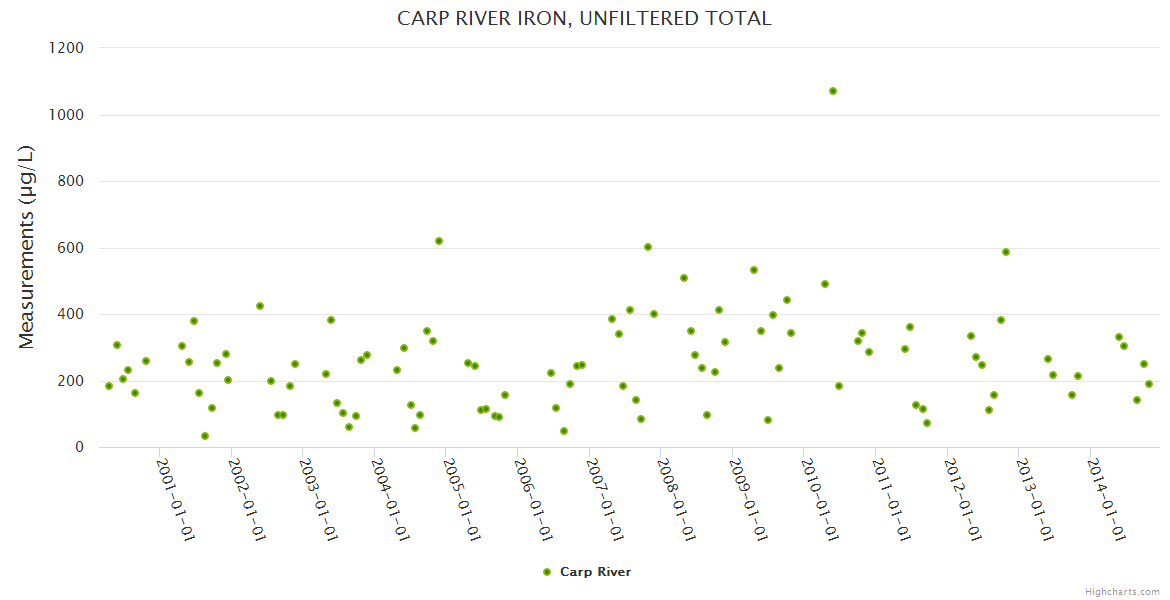Screen dimensions: 1170x600
Task: Click the Measurements (µg/L) axis title
Action: coord(27,247)
